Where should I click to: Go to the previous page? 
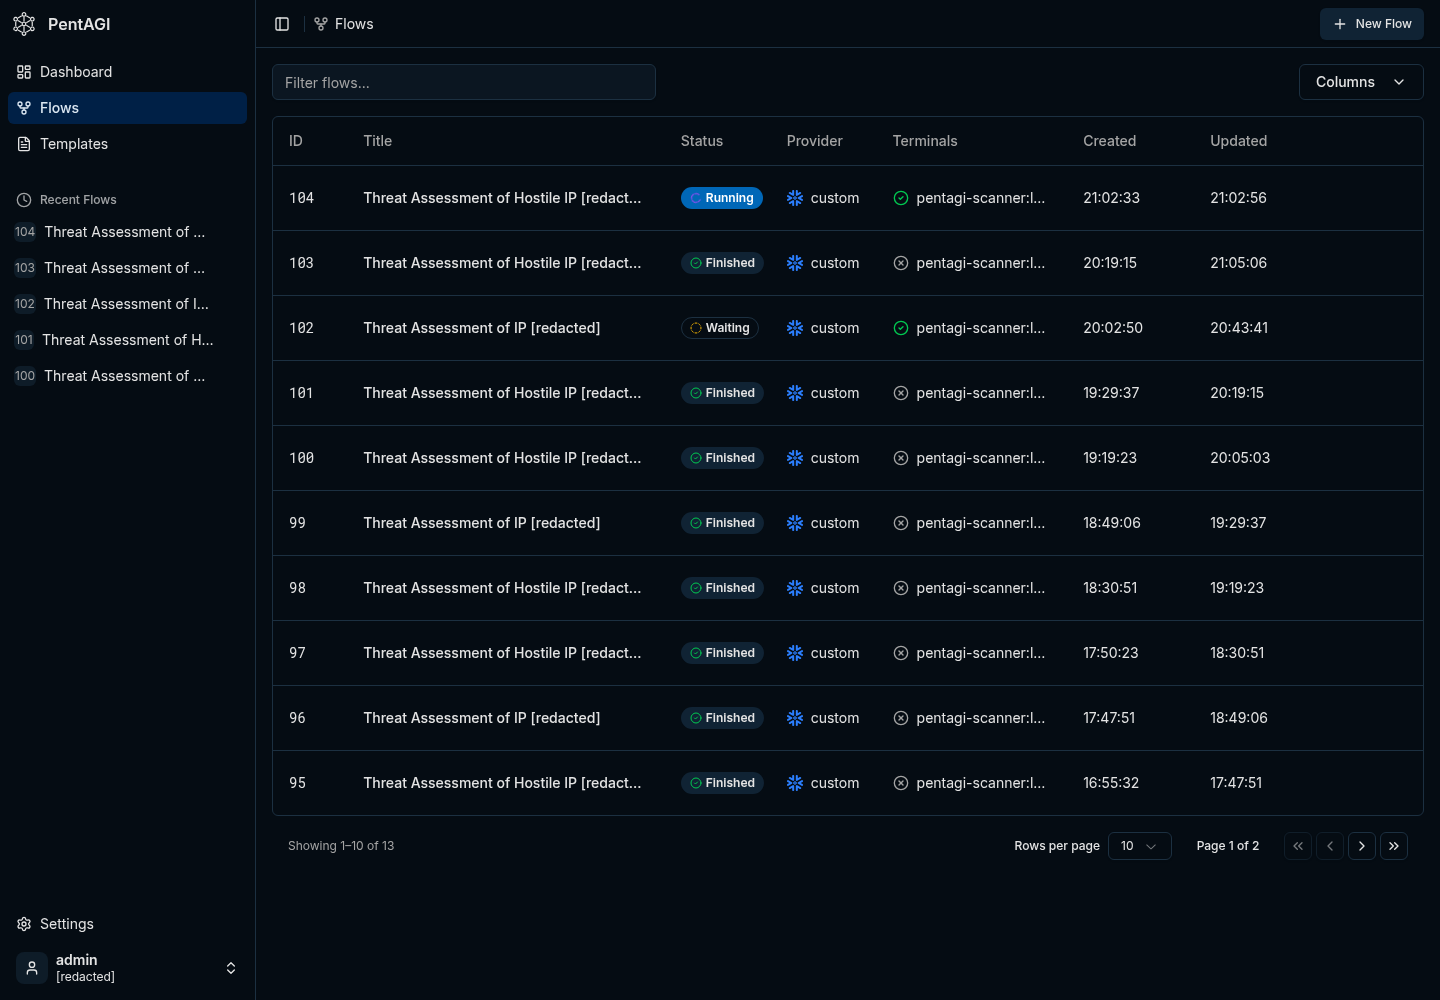tap(1330, 846)
